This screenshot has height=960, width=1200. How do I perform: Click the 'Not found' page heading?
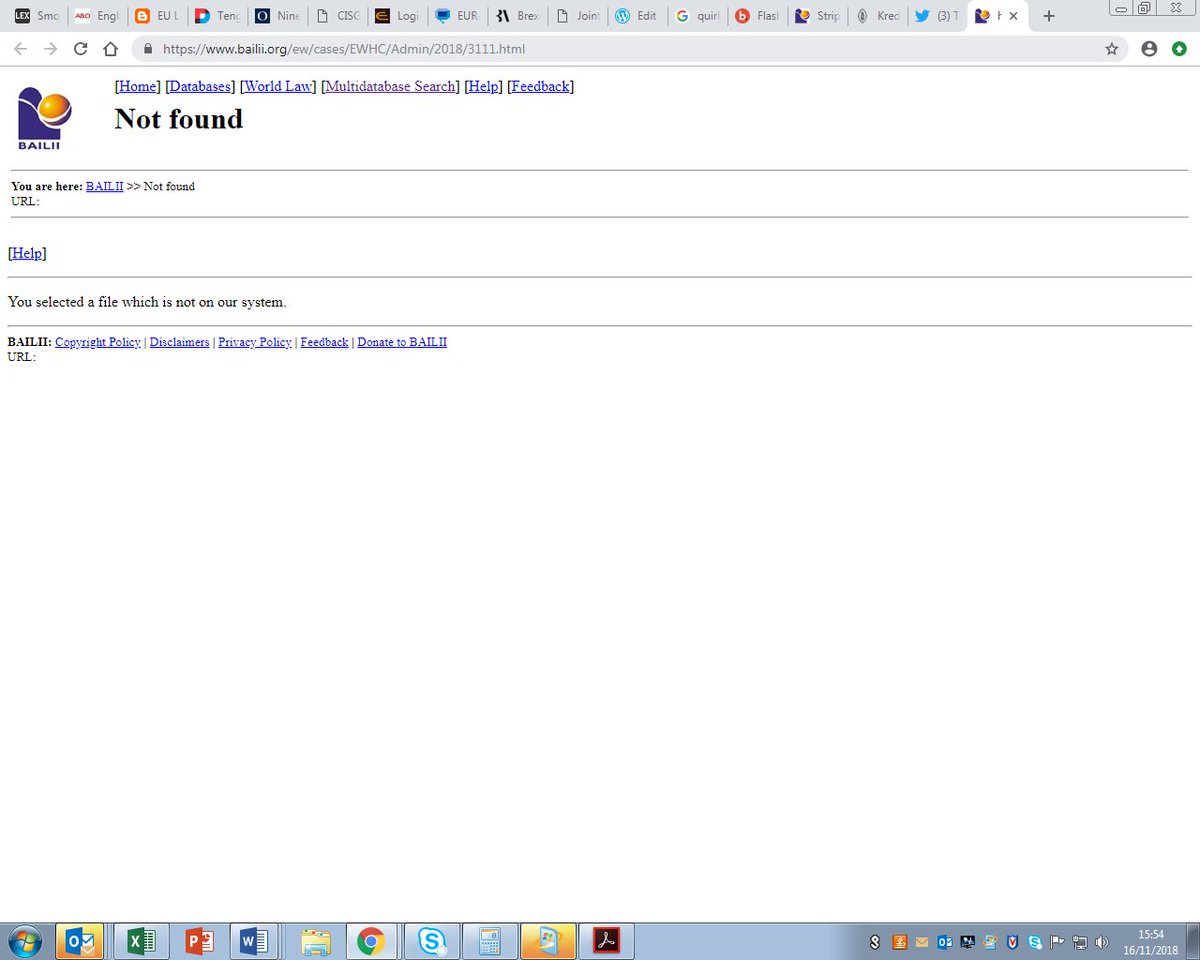[x=179, y=118]
